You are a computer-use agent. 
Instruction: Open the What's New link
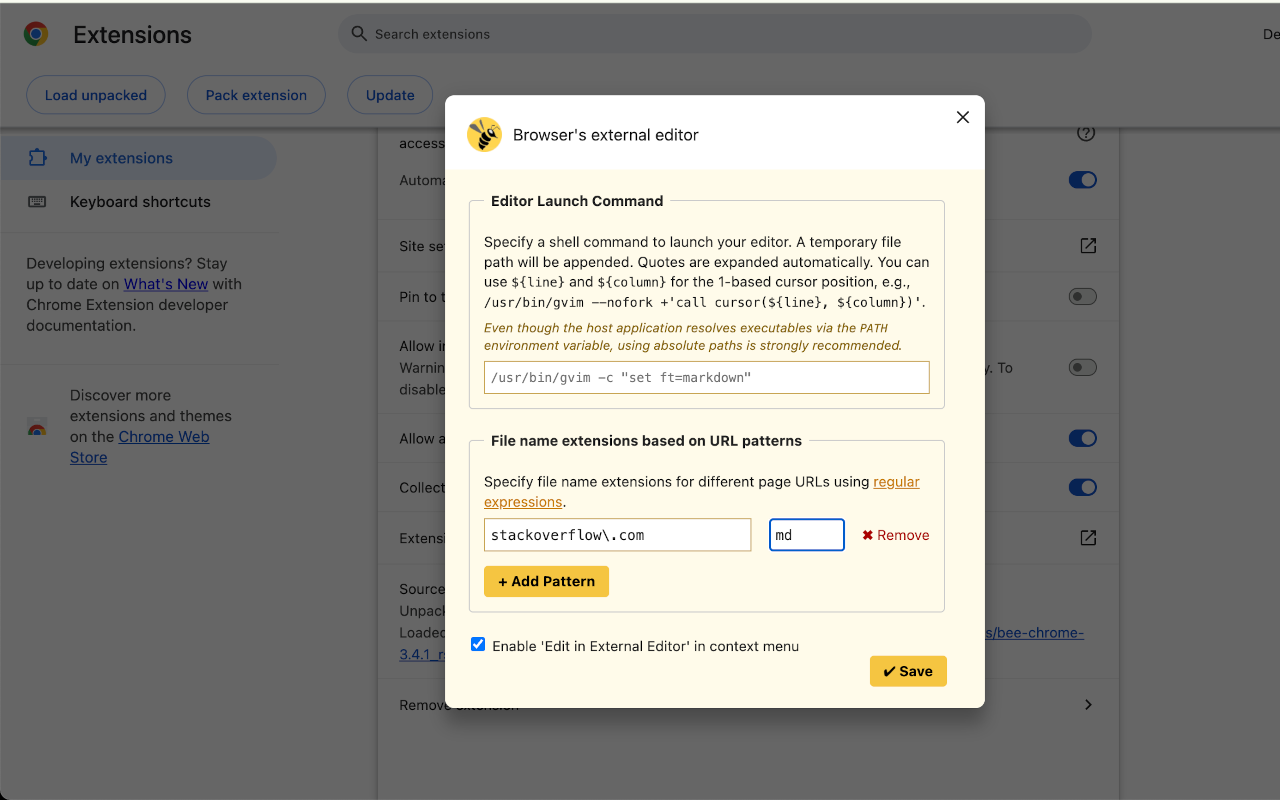coord(166,284)
